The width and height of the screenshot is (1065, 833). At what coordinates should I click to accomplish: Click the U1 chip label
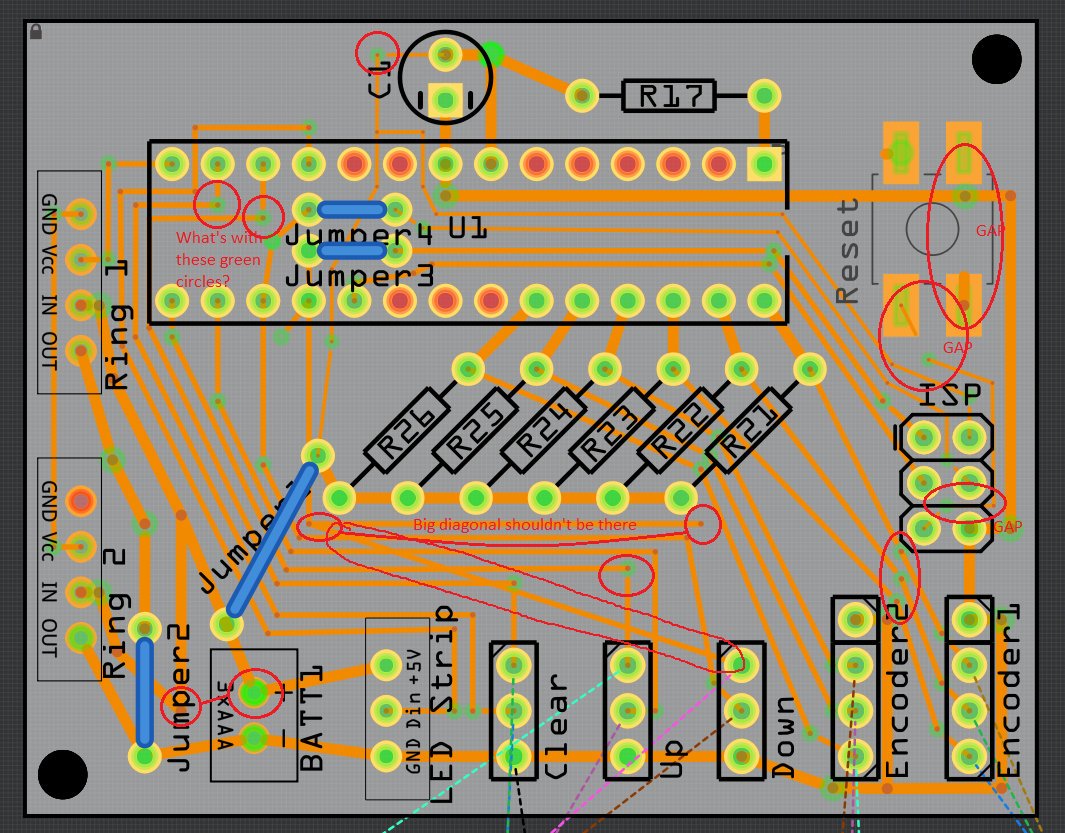pos(467,227)
